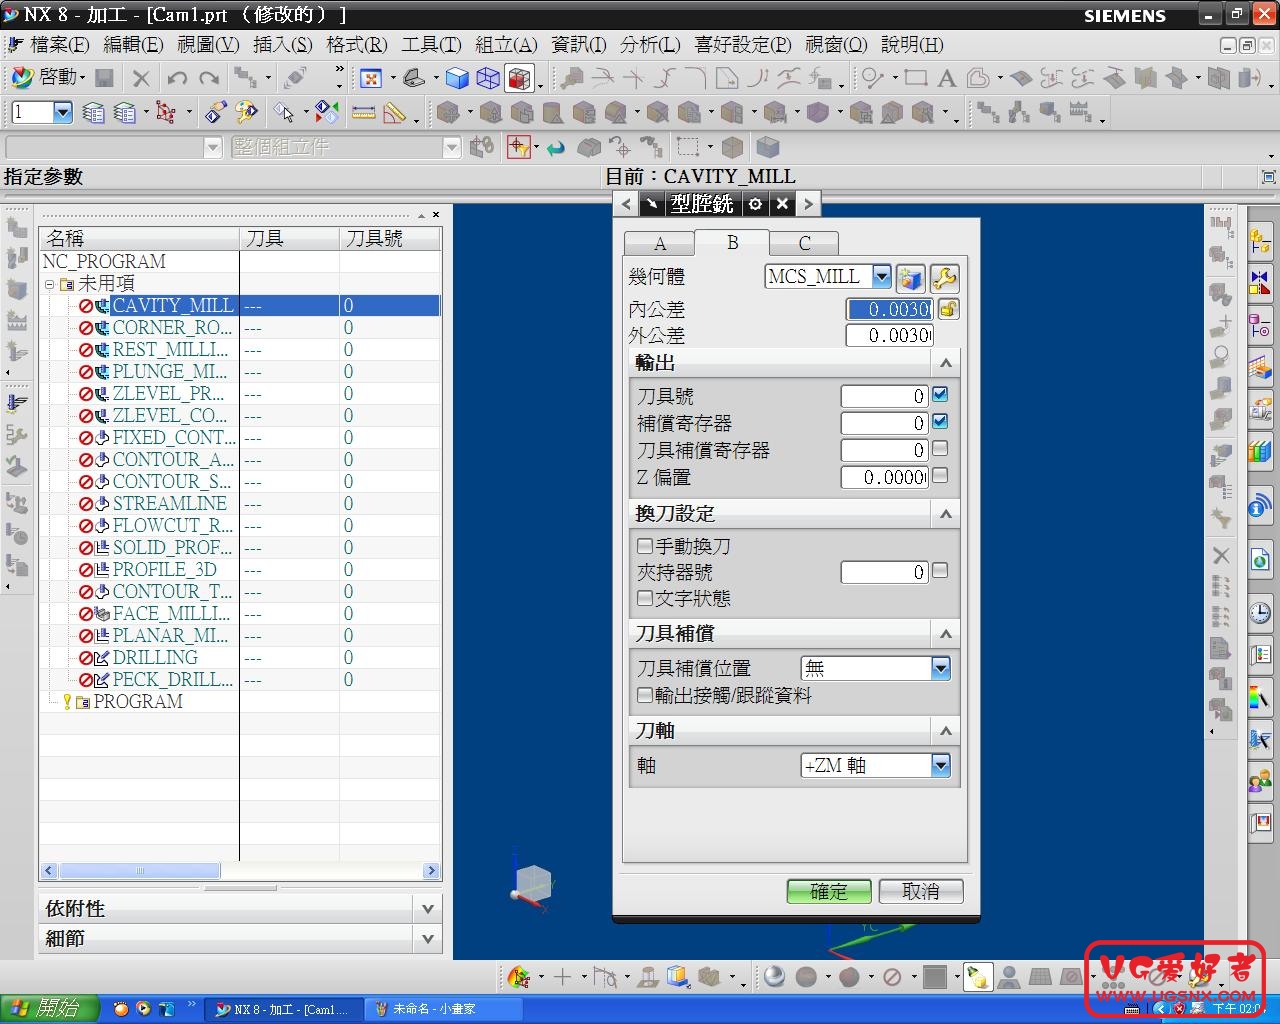Click the 夾持器號 number field
The image size is (1280, 1024).
point(884,572)
